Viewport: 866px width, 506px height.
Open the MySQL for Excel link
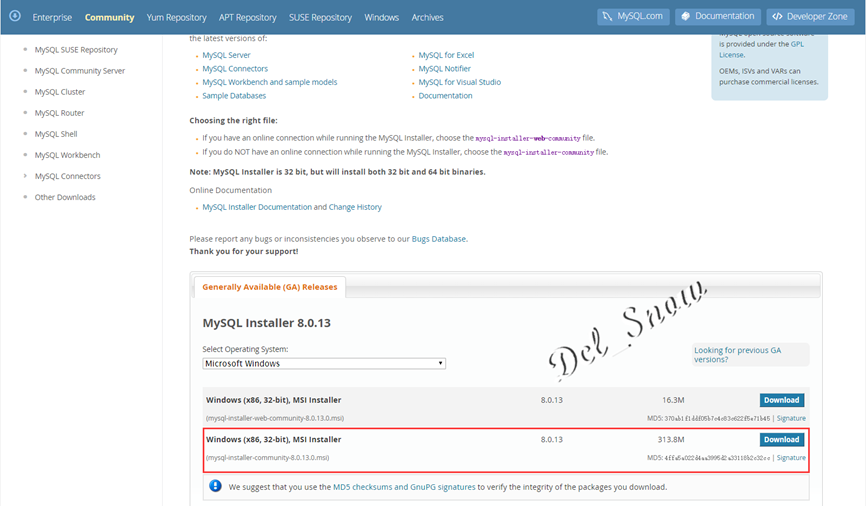tap(446, 55)
